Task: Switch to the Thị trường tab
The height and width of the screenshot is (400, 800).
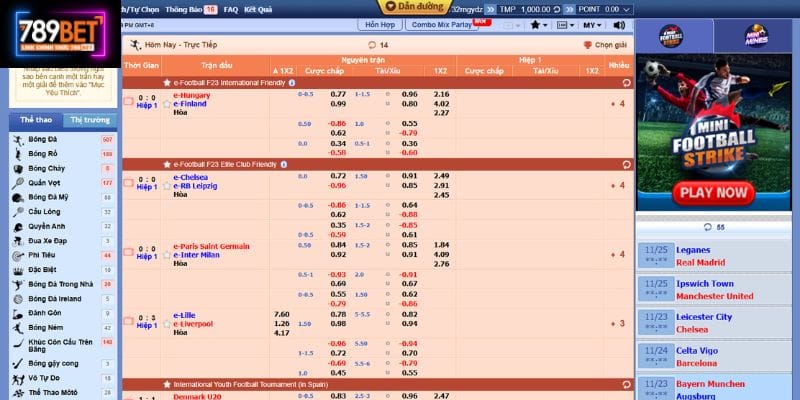Action: [x=90, y=120]
